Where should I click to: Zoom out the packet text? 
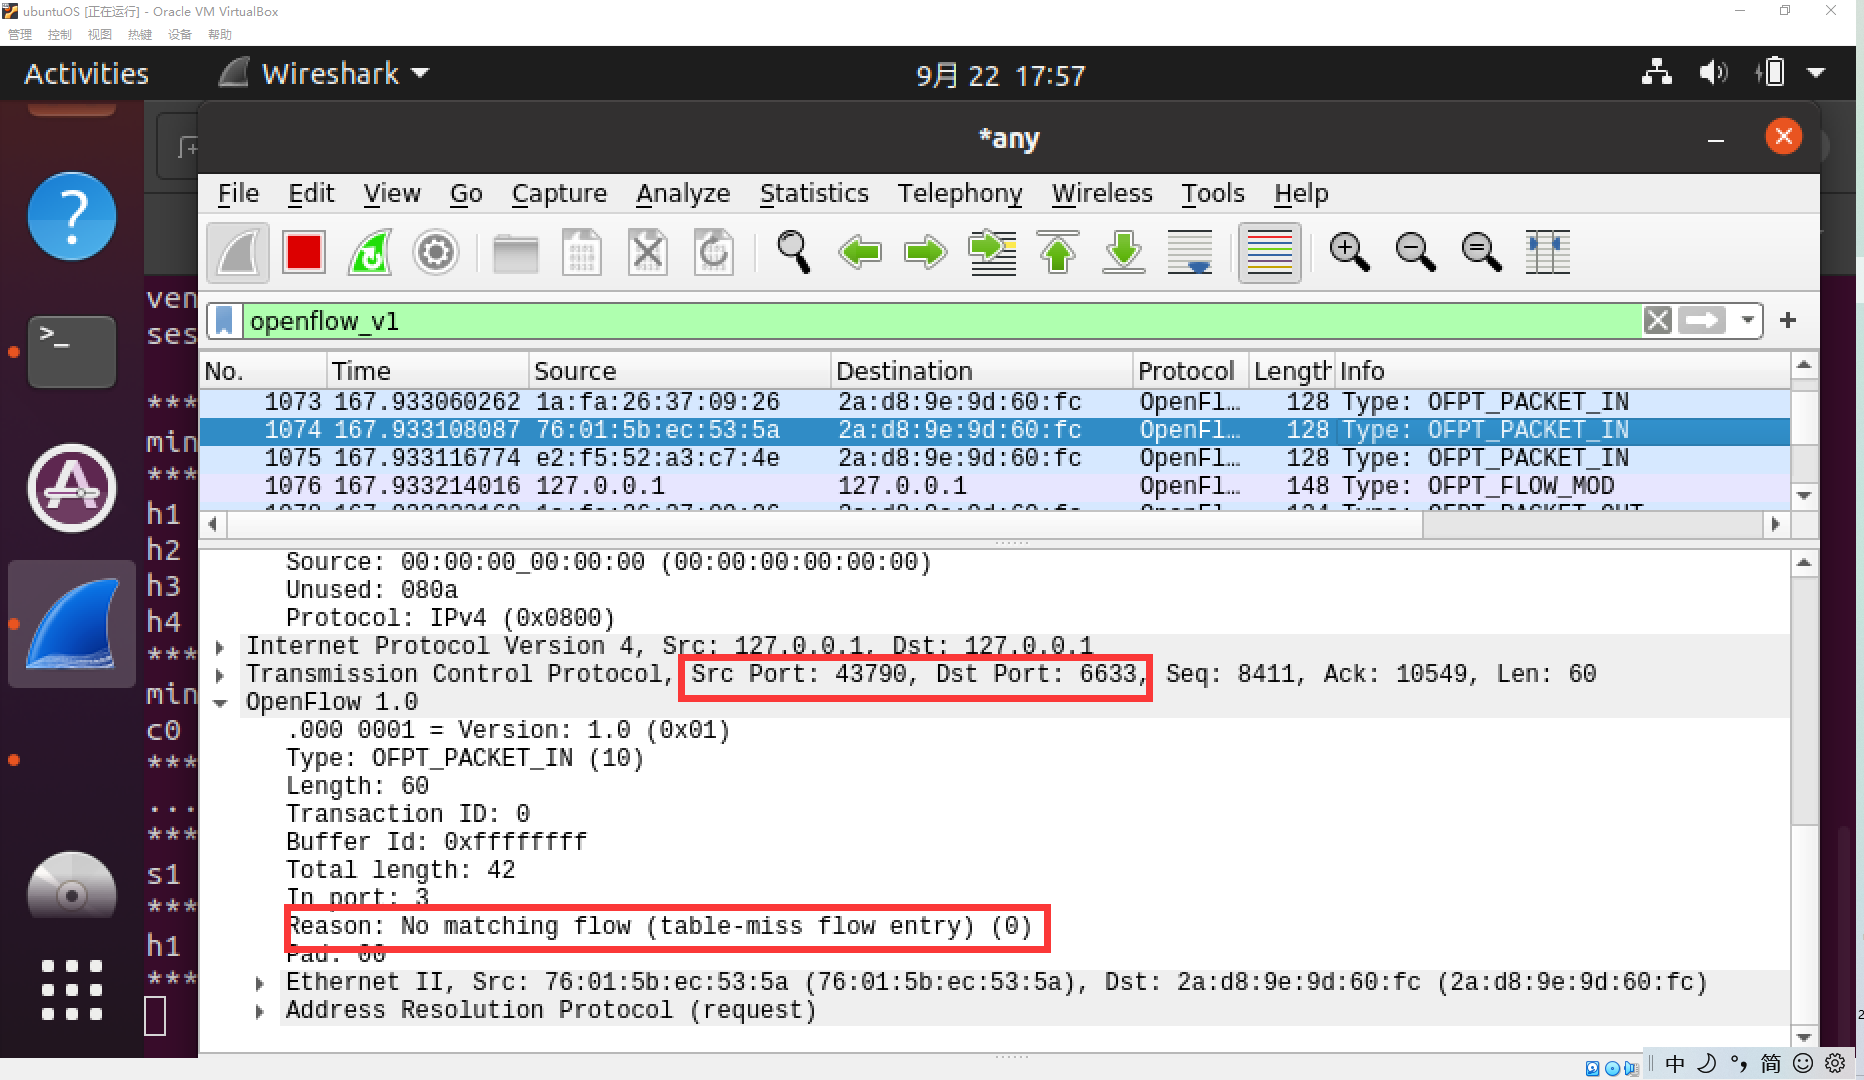click(1416, 253)
